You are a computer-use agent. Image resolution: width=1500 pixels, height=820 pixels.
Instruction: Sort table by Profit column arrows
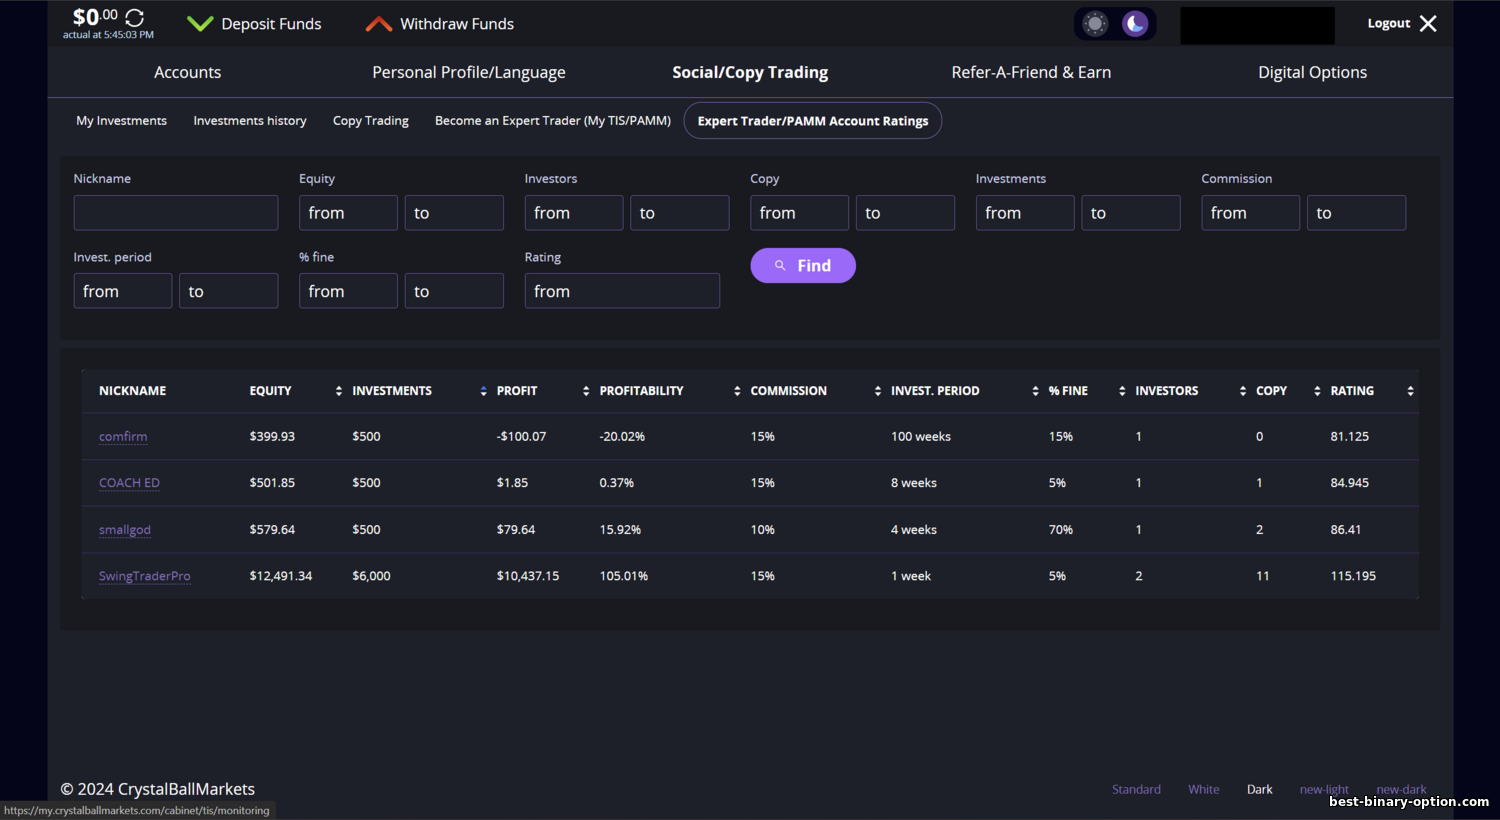click(586, 391)
